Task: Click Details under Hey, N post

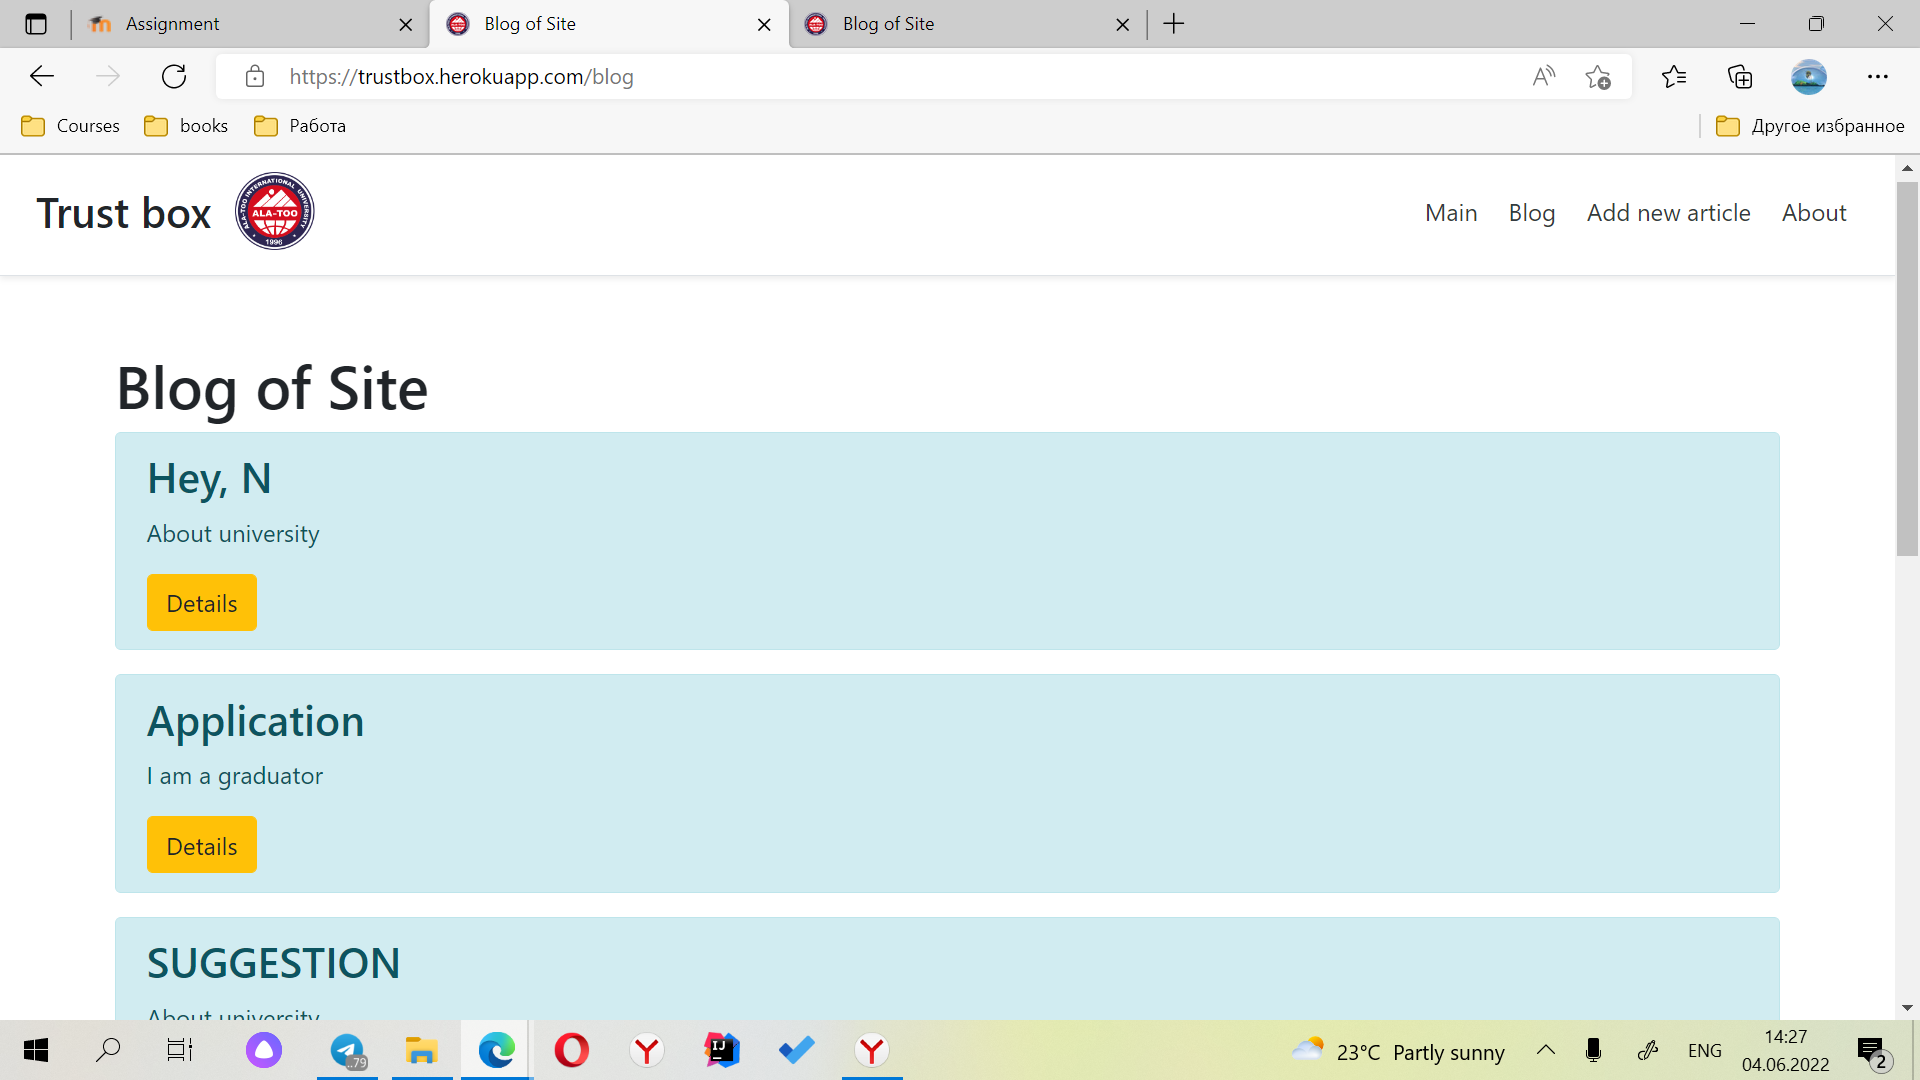Action: click(x=201, y=602)
